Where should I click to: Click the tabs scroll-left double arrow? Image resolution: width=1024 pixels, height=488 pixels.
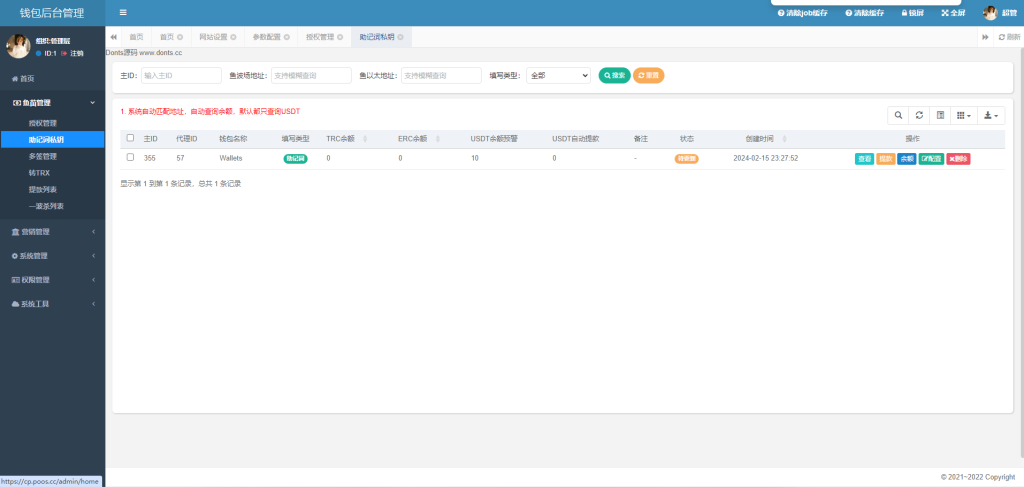114,37
